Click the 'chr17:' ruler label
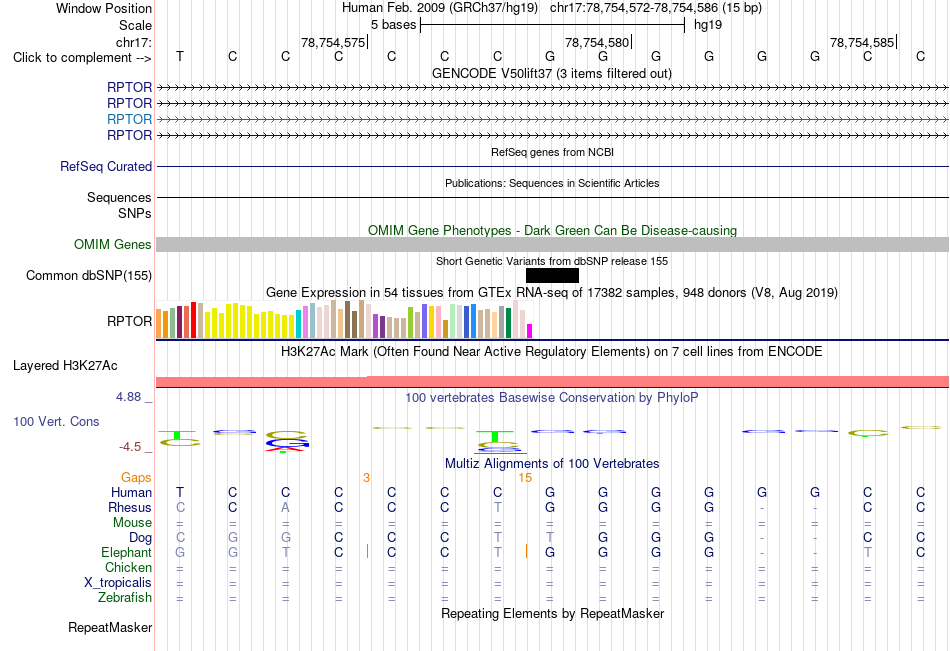Image resolution: width=950 pixels, height=651 pixels. point(134,42)
